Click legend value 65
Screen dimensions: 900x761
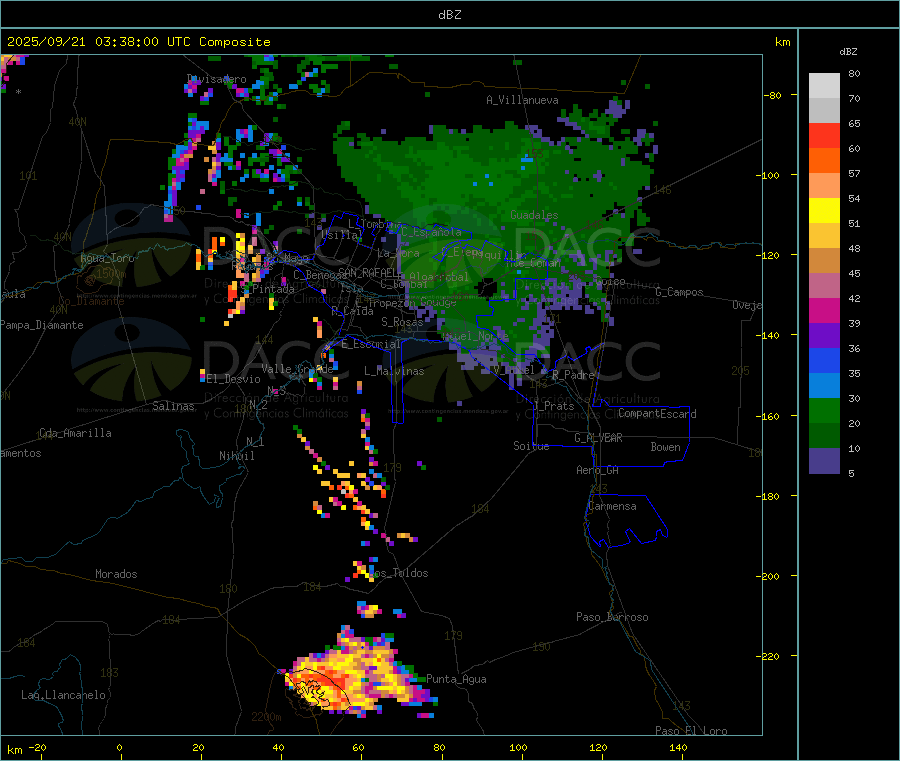[854, 123]
